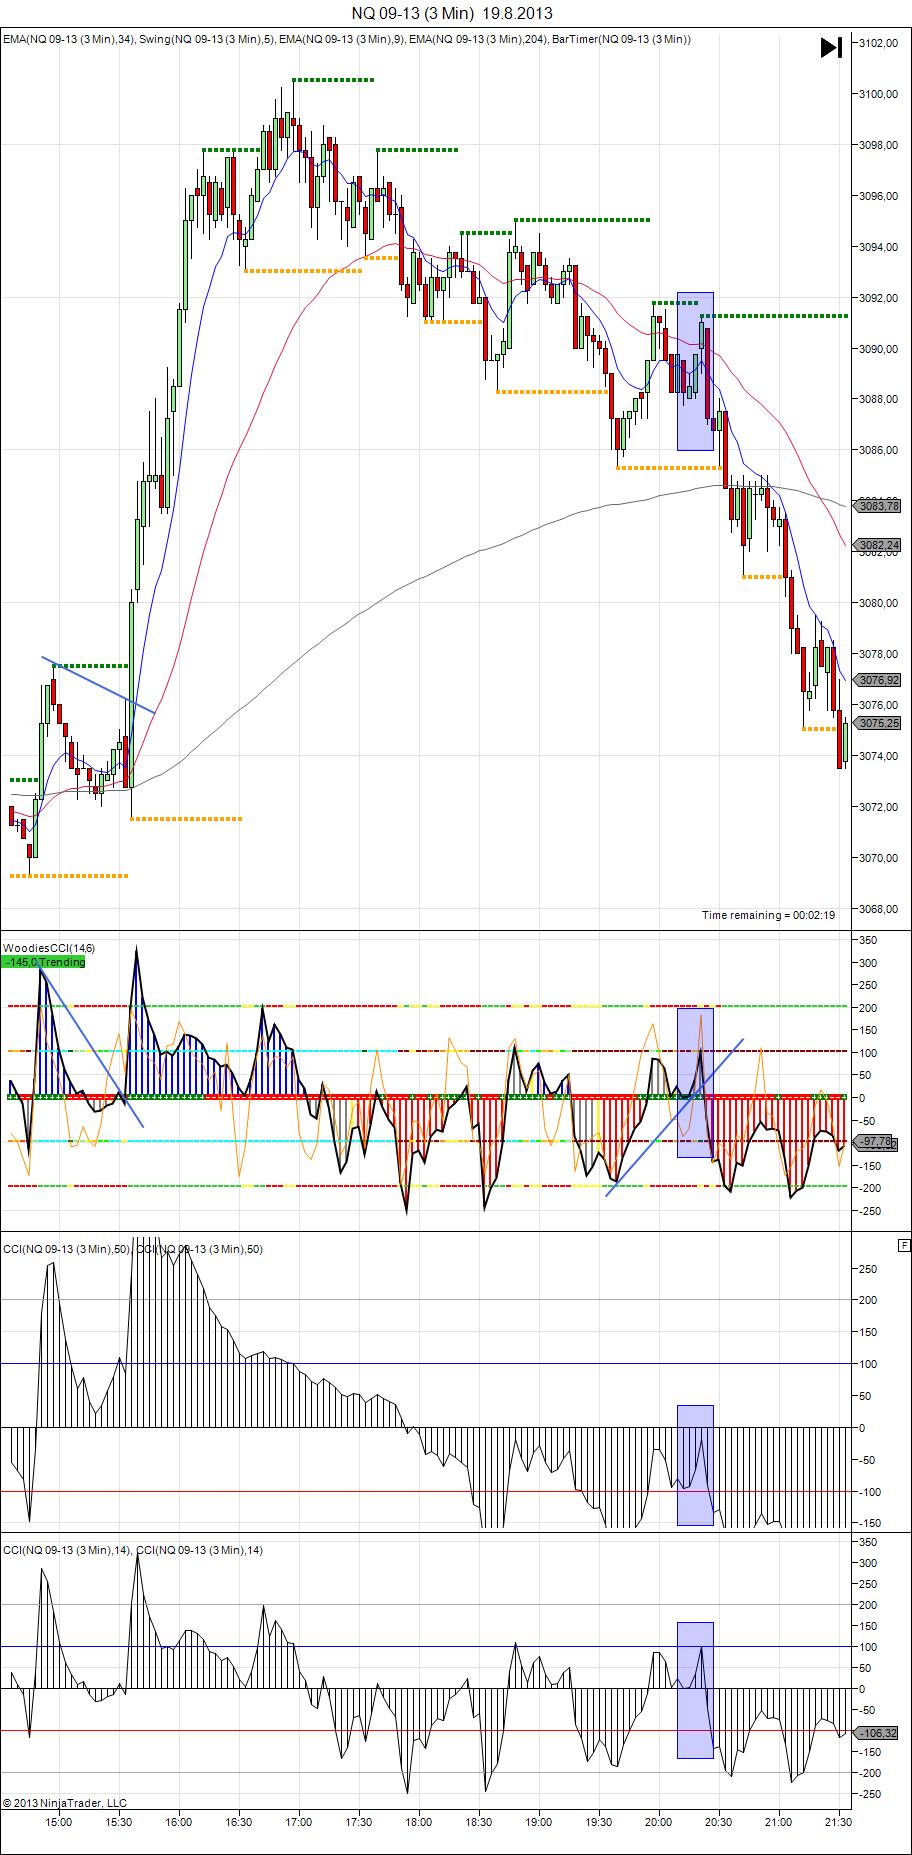
Task: Click the 3102,00 price axis label
Action: pos(879,43)
